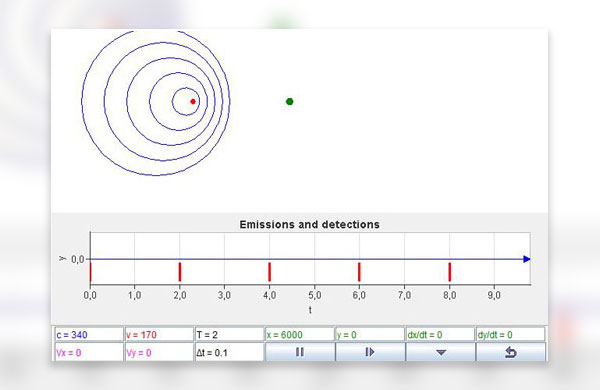Screen dimensions: 600x390
Task: Select the red source dot
Action: click(x=193, y=101)
